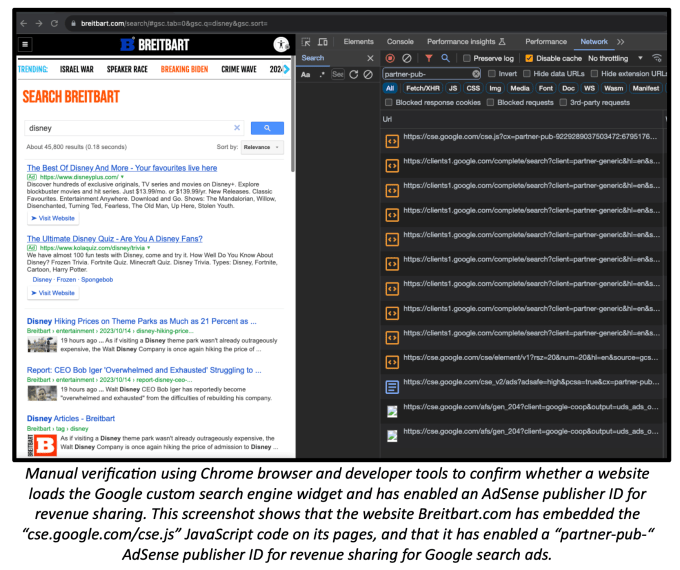Close the DevTools Search panel

(370, 58)
